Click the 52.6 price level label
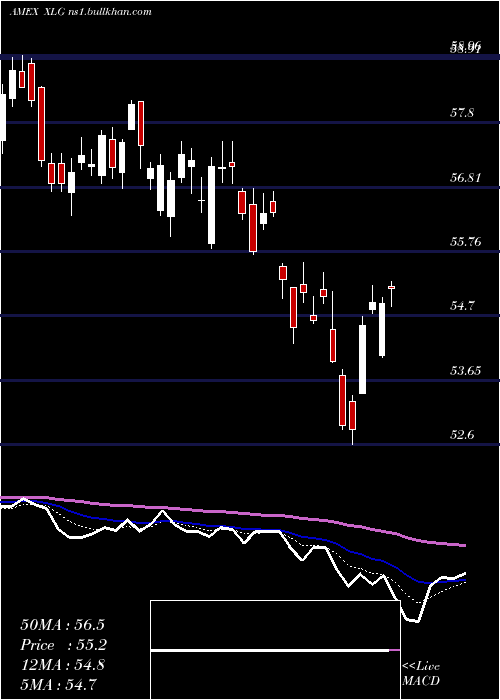 click(x=462, y=435)
